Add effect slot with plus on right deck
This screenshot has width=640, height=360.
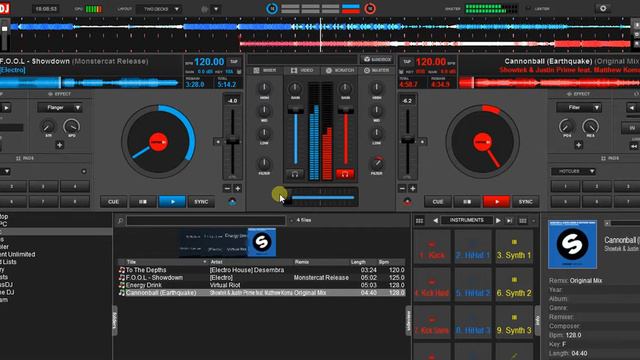click(x=578, y=145)
